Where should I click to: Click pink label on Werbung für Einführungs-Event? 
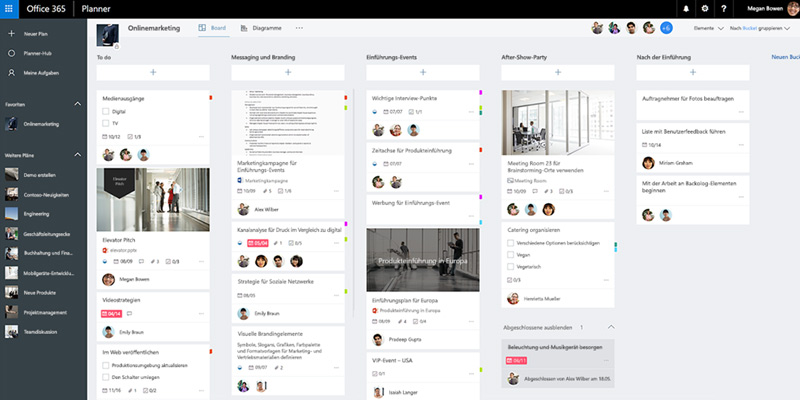481,197
